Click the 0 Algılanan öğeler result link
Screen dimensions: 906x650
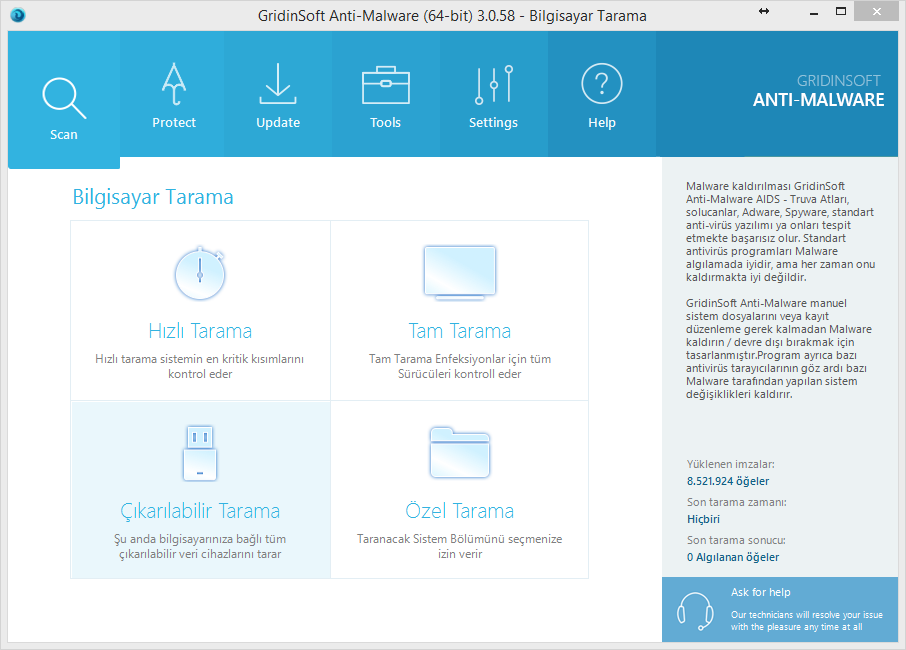[x=733, y=557]
